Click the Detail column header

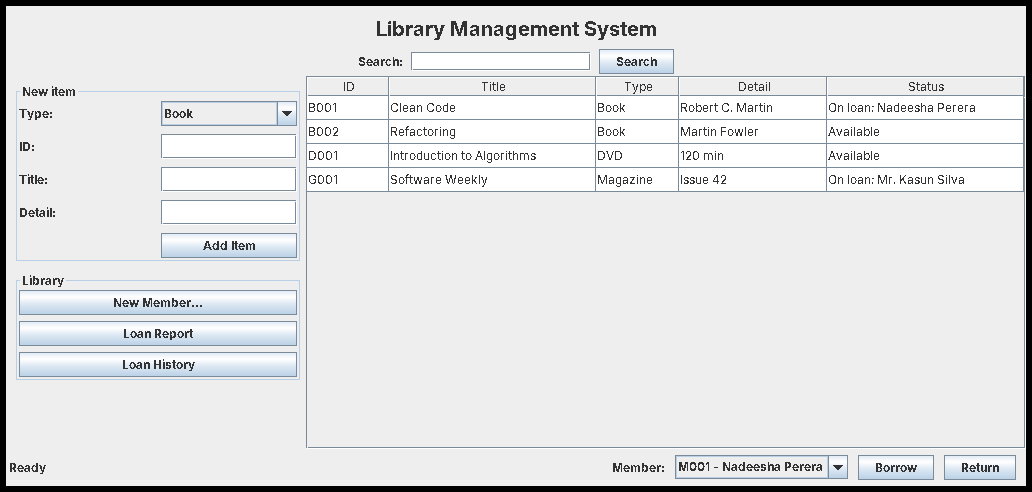pos(753,86)
